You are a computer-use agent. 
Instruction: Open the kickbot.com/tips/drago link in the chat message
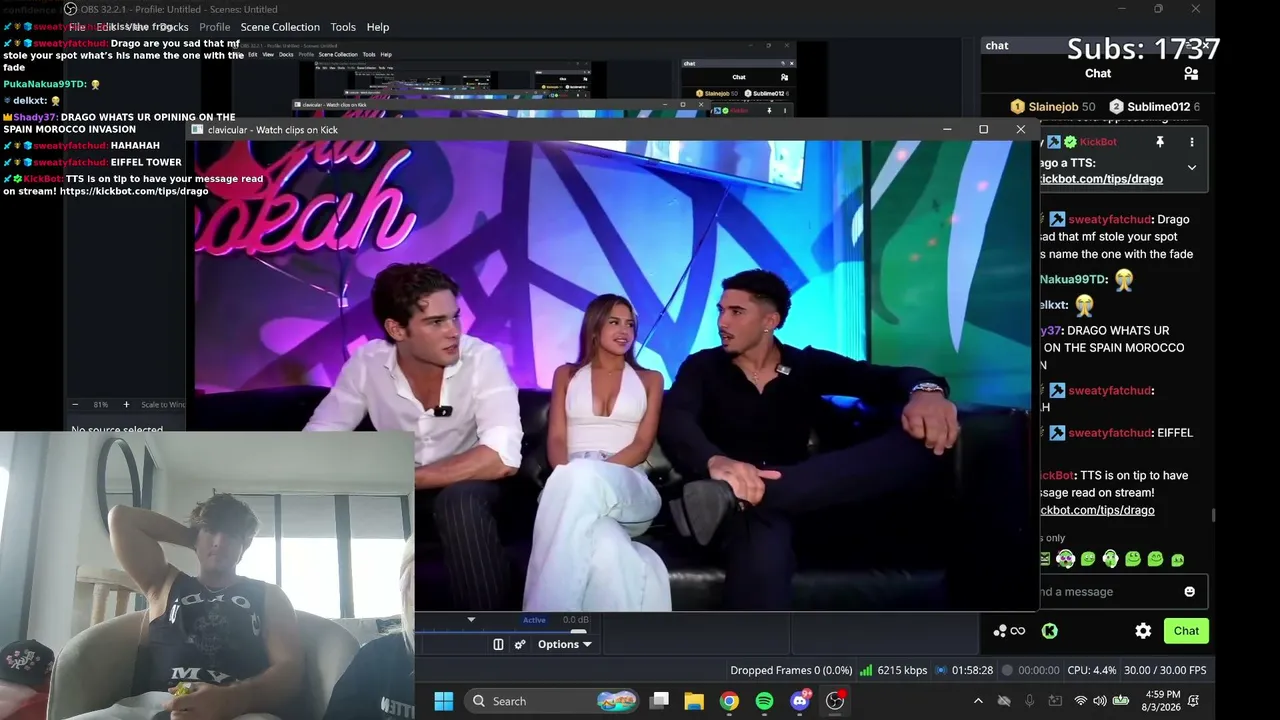pyautogui.click(x=1097, y=510)
